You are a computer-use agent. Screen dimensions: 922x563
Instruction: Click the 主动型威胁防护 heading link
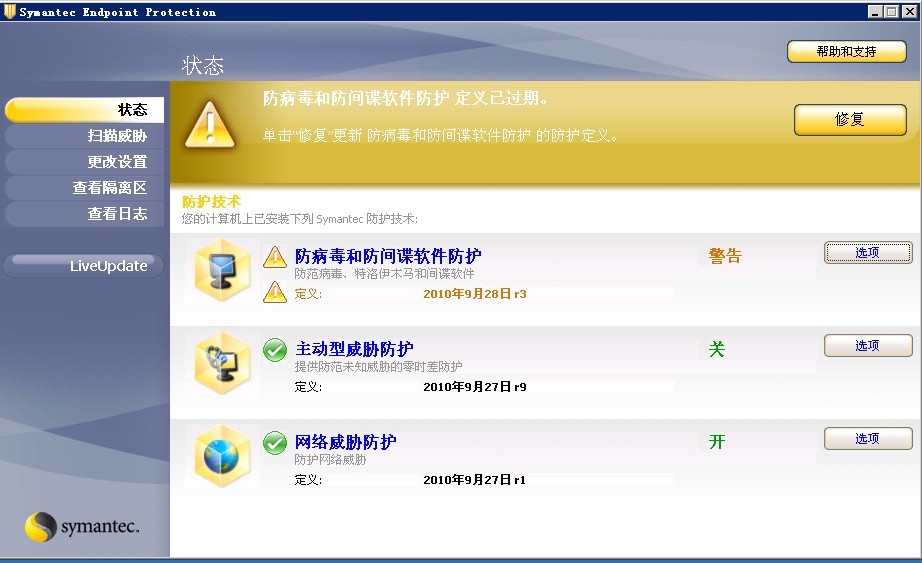pyautogui.click(x=354, y=349)
